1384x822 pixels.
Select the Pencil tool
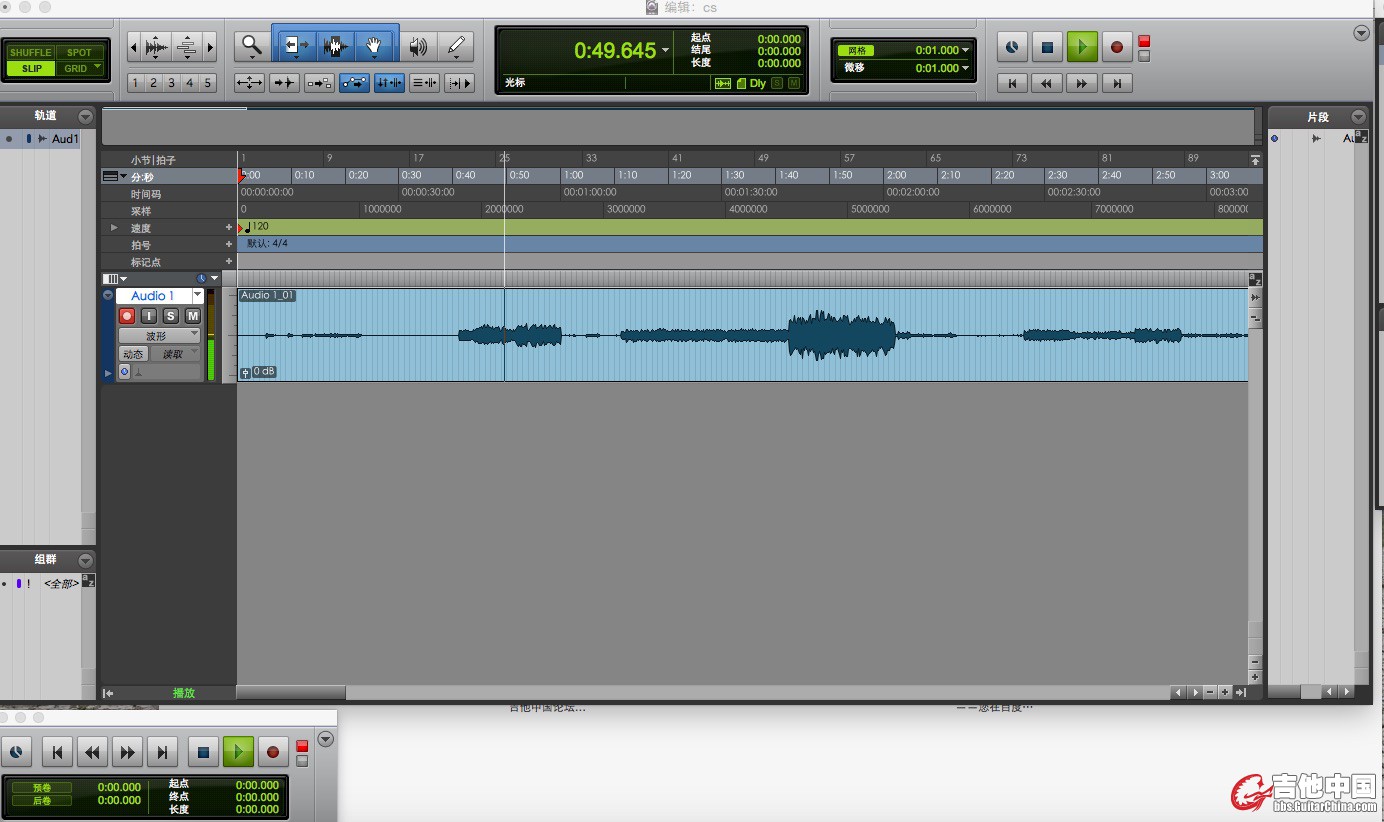click(456, 45)
